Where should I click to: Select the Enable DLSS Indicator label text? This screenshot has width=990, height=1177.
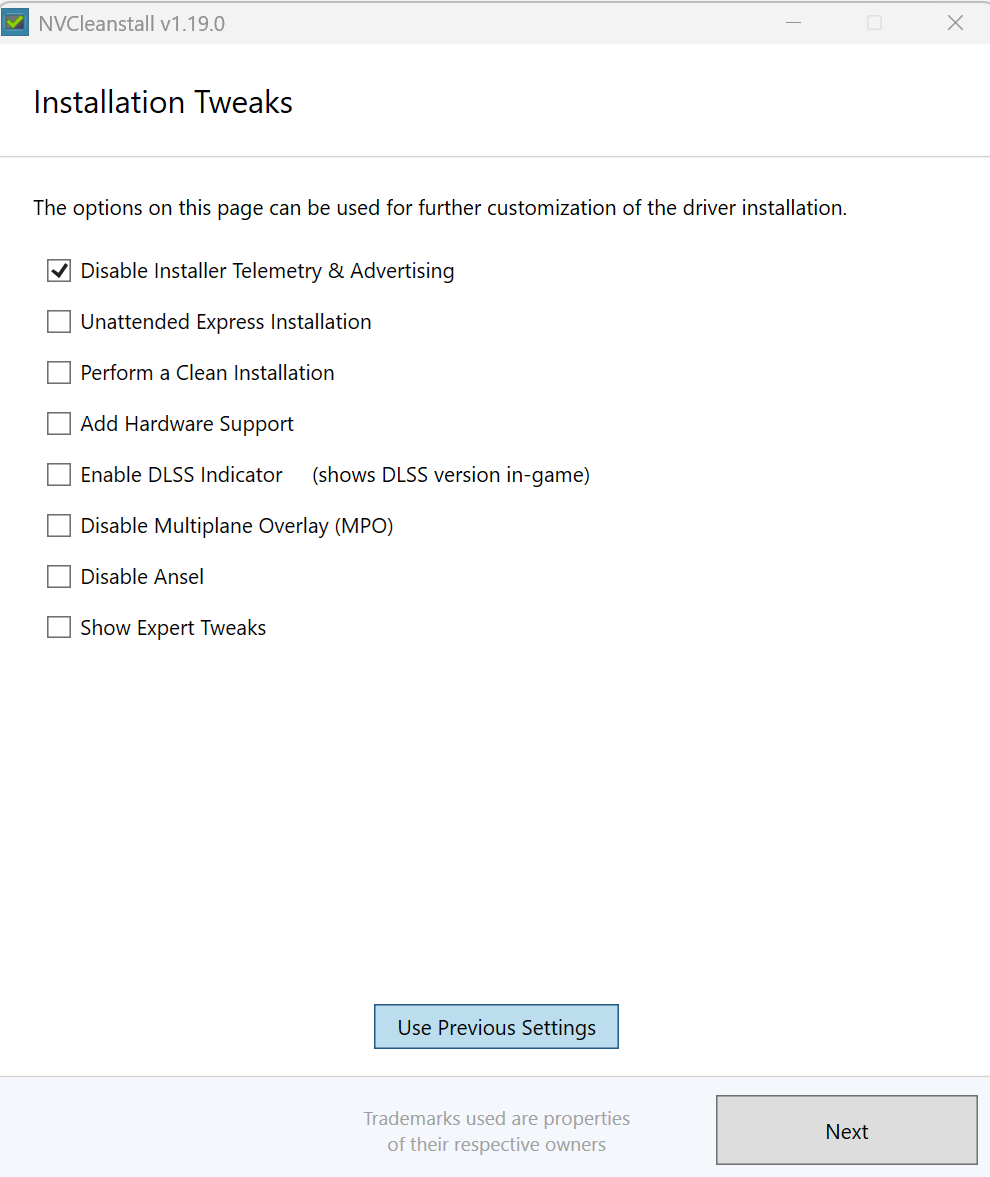[180, 474]
